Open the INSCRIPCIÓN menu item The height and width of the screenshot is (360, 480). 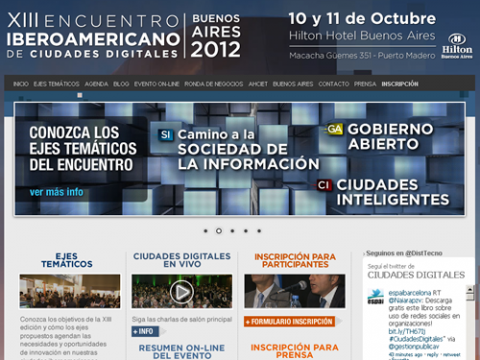point(400,84)
